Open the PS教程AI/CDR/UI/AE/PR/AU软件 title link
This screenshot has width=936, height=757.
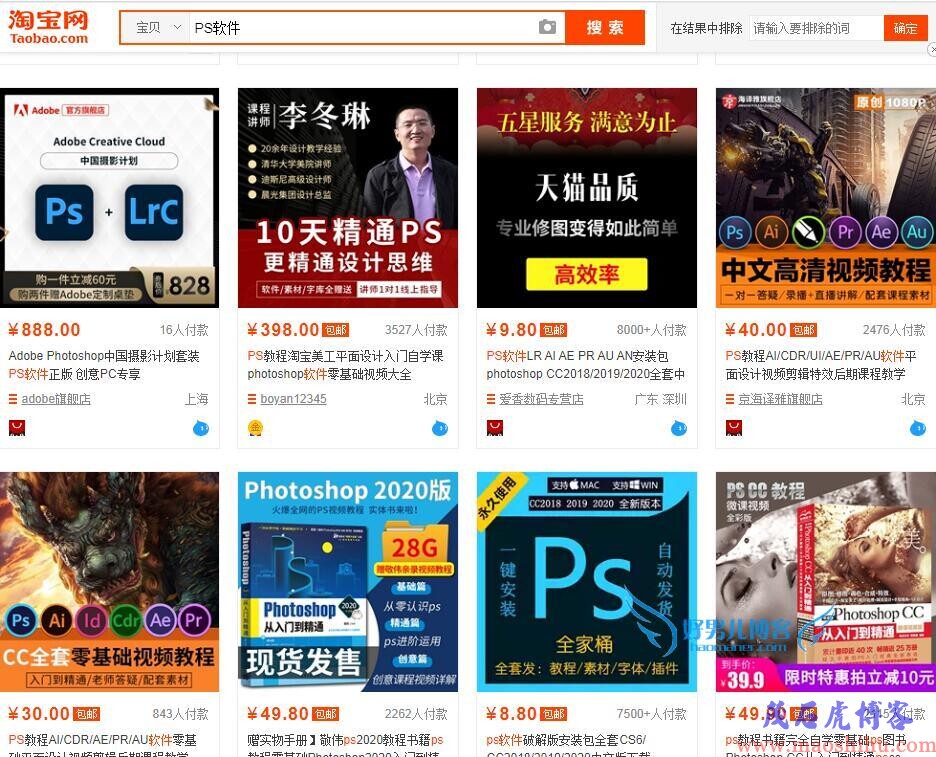pyautogui.click(x=820, y=365)
